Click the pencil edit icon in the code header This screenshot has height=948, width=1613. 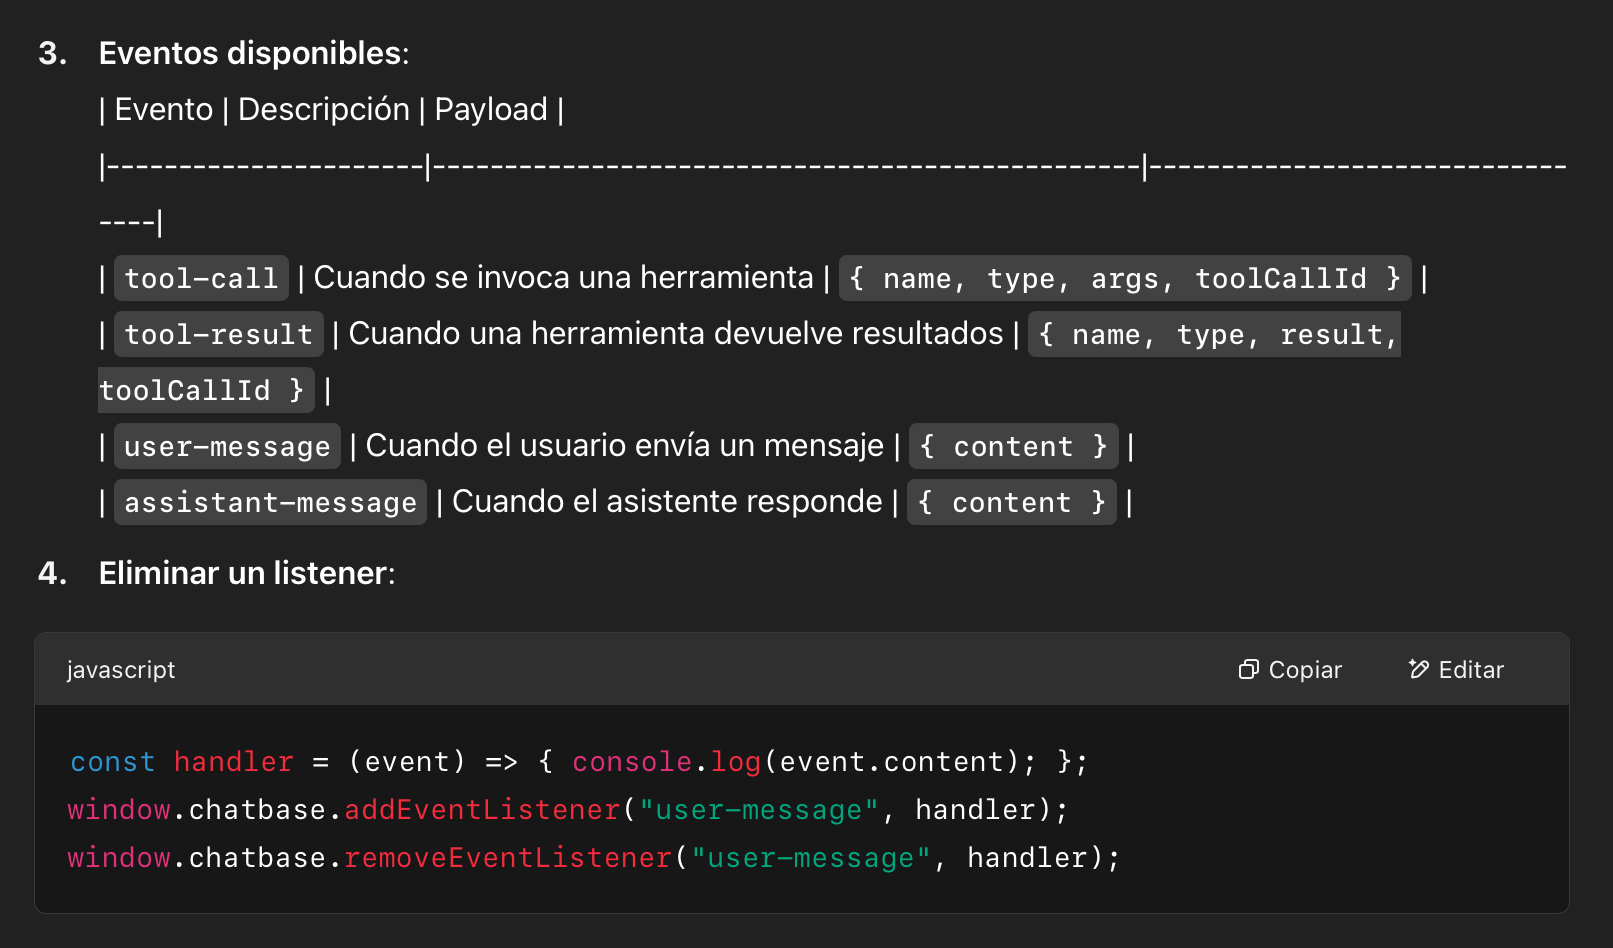point(1418,670)
